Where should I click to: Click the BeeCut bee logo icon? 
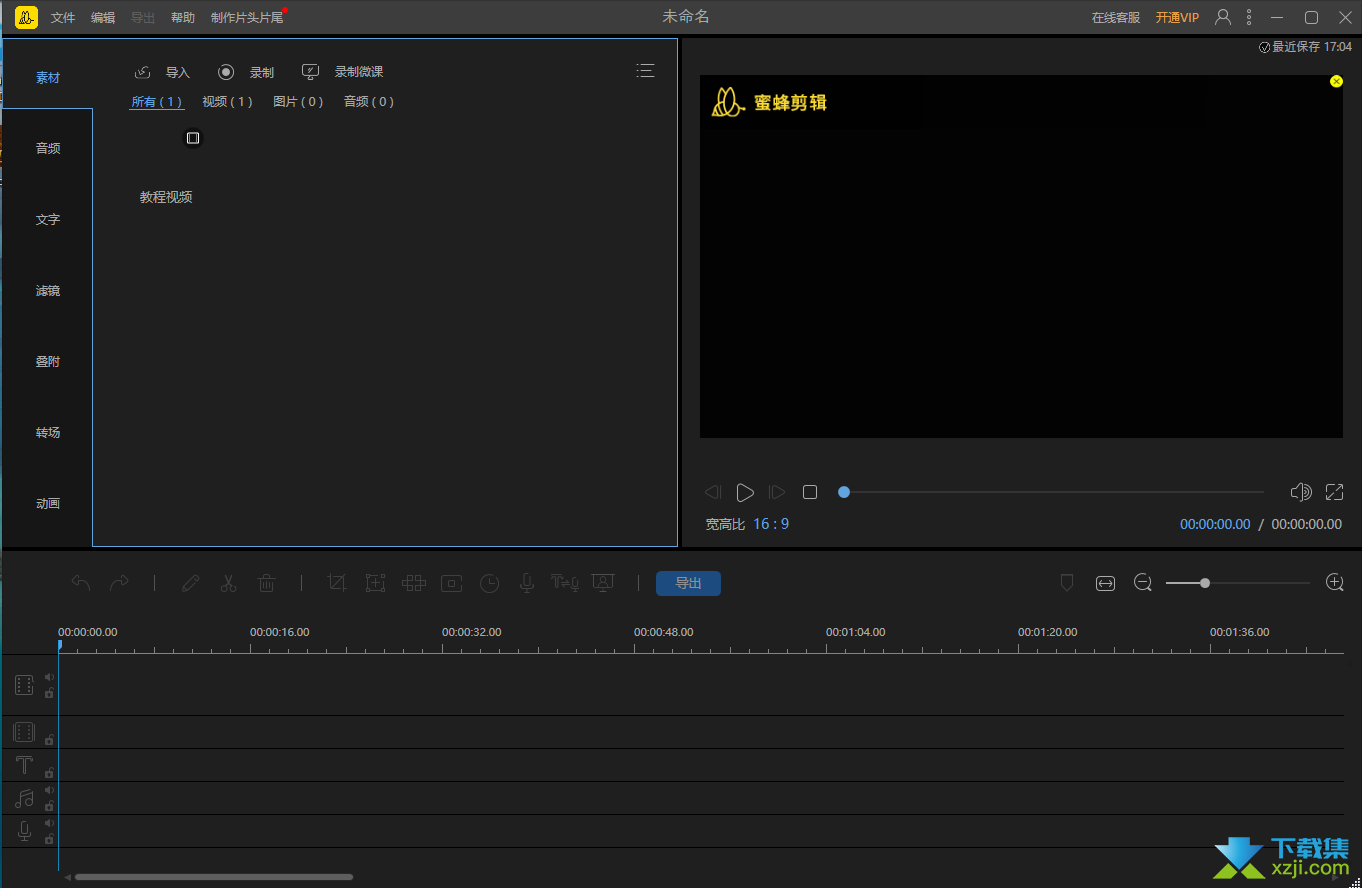pos(26,17)
